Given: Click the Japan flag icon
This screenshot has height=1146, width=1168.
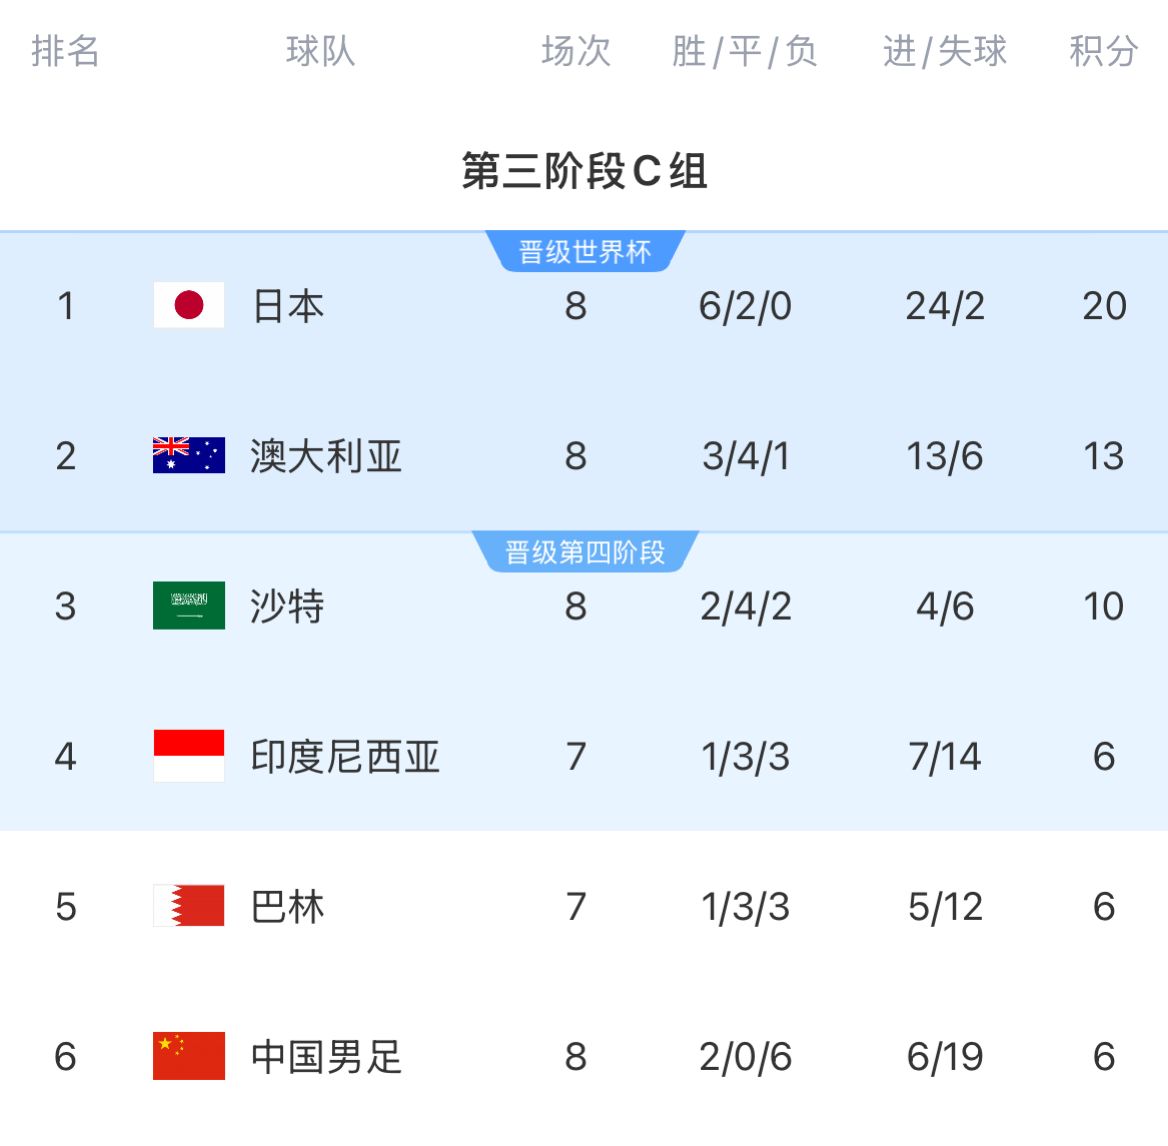Looking at the screenshot, I should (189, 305).
